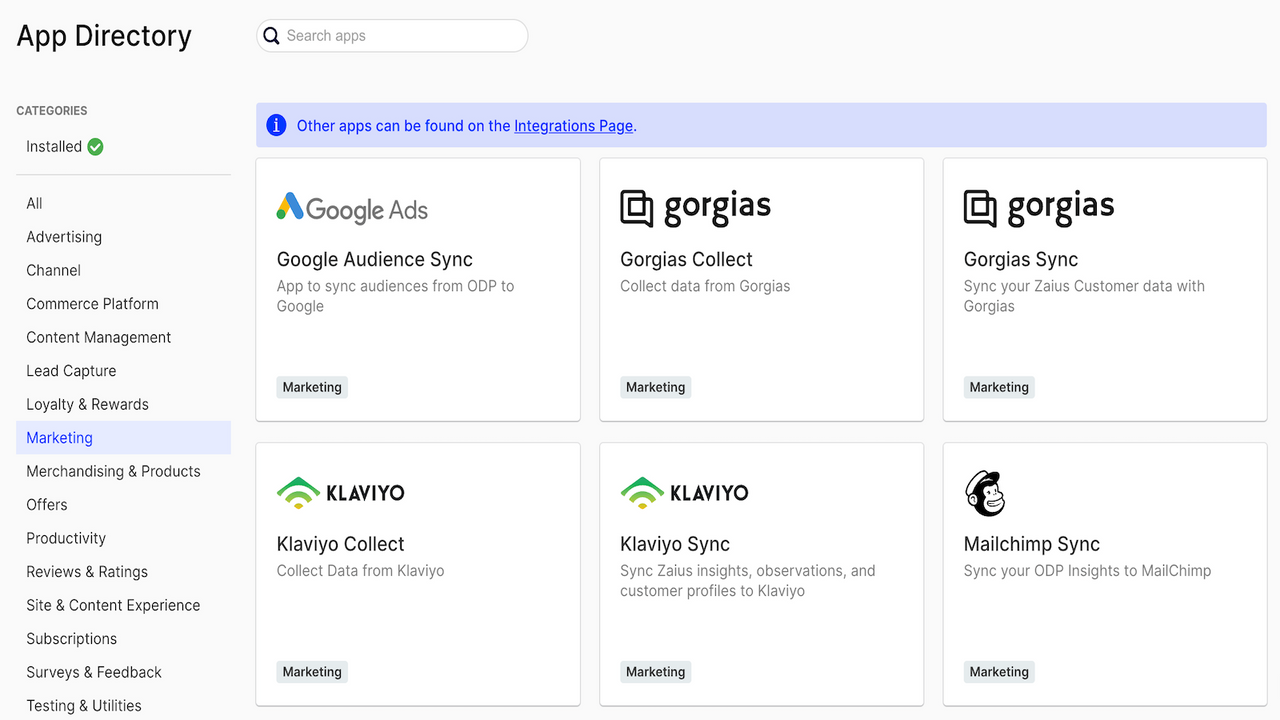The height and width of the screenshot is (720, 1280).
Task: Click the search magnifier icon
Action: tap(271, 36)
